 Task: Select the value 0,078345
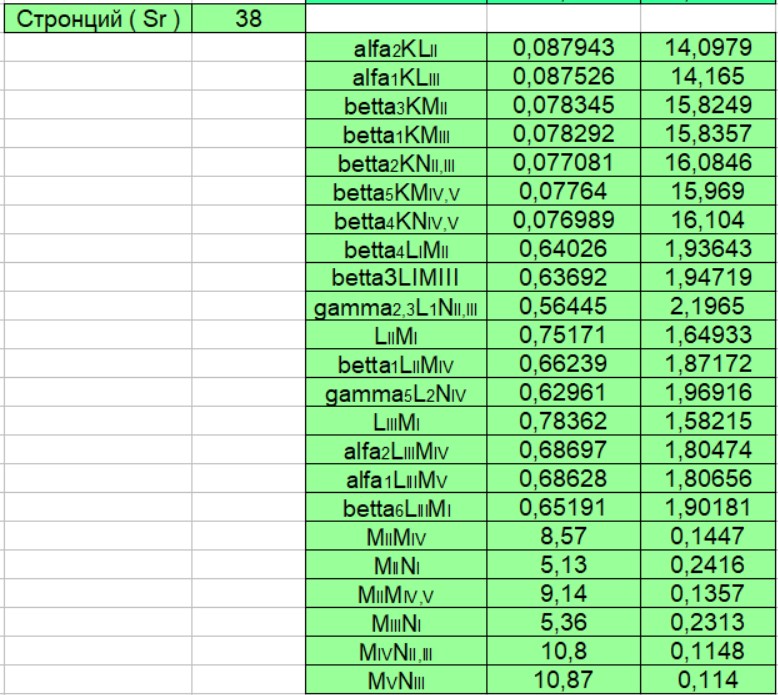coord(563,105)
